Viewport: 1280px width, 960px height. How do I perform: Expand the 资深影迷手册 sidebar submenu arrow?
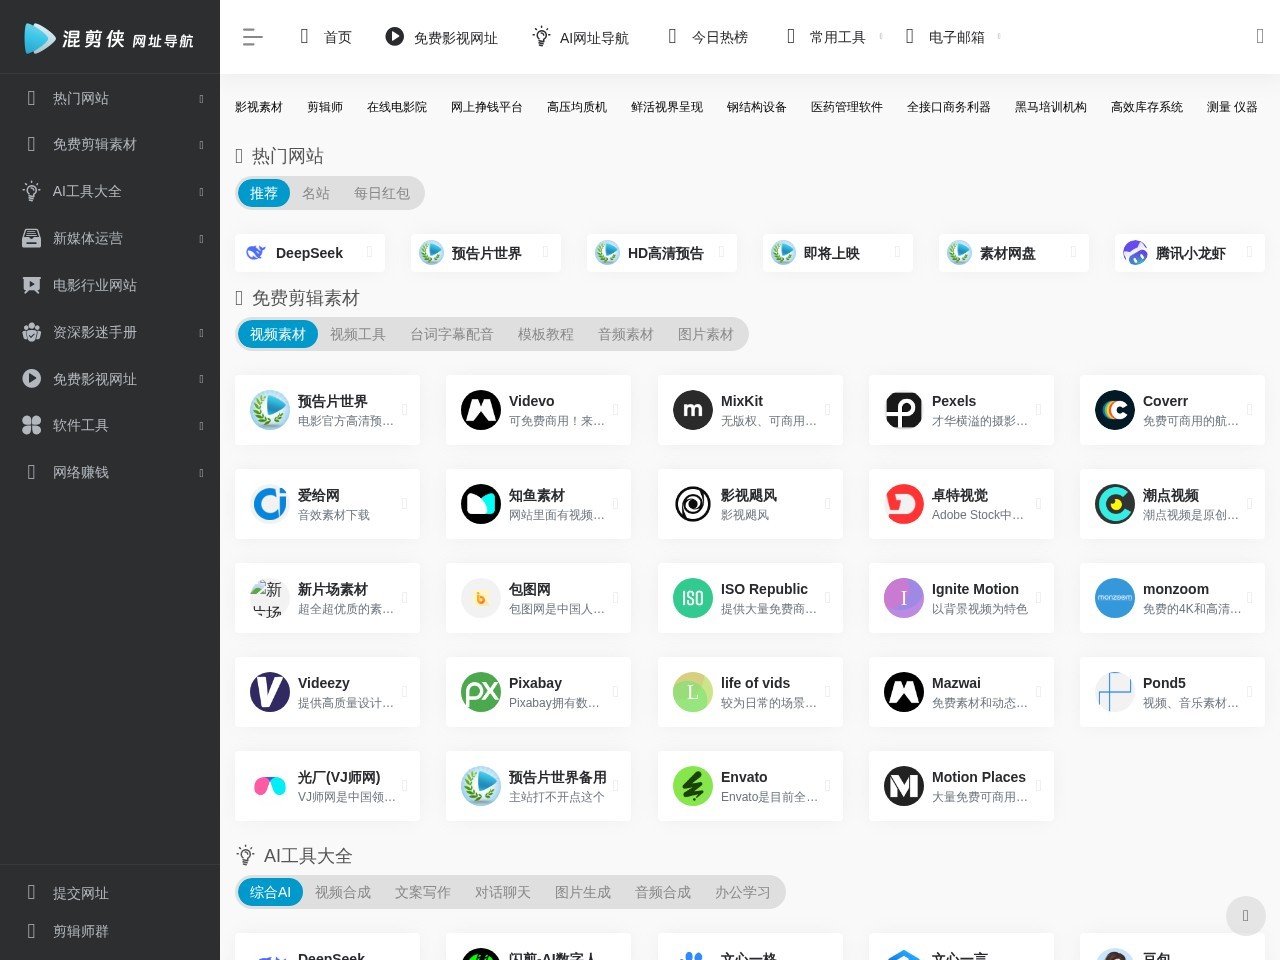tap(201, 333)
